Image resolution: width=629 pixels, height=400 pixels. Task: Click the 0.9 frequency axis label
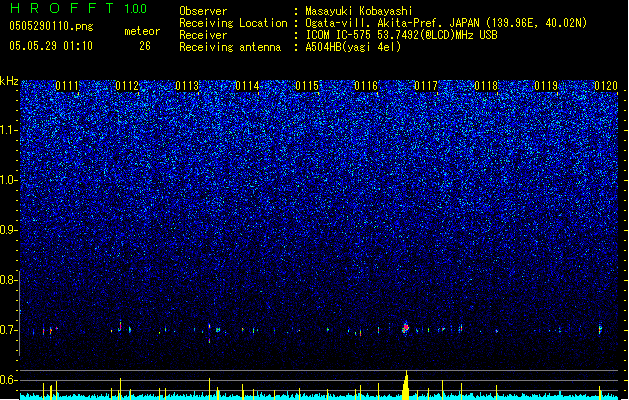(x=8, y=230)
